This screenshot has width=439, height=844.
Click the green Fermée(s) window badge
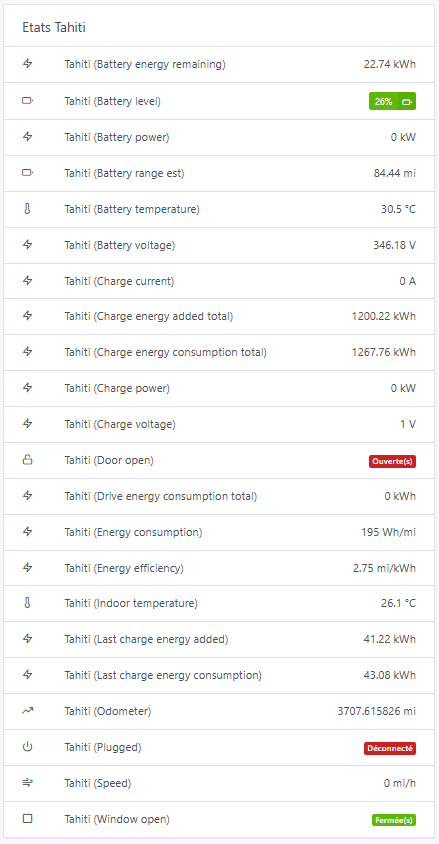coord(394,820)
